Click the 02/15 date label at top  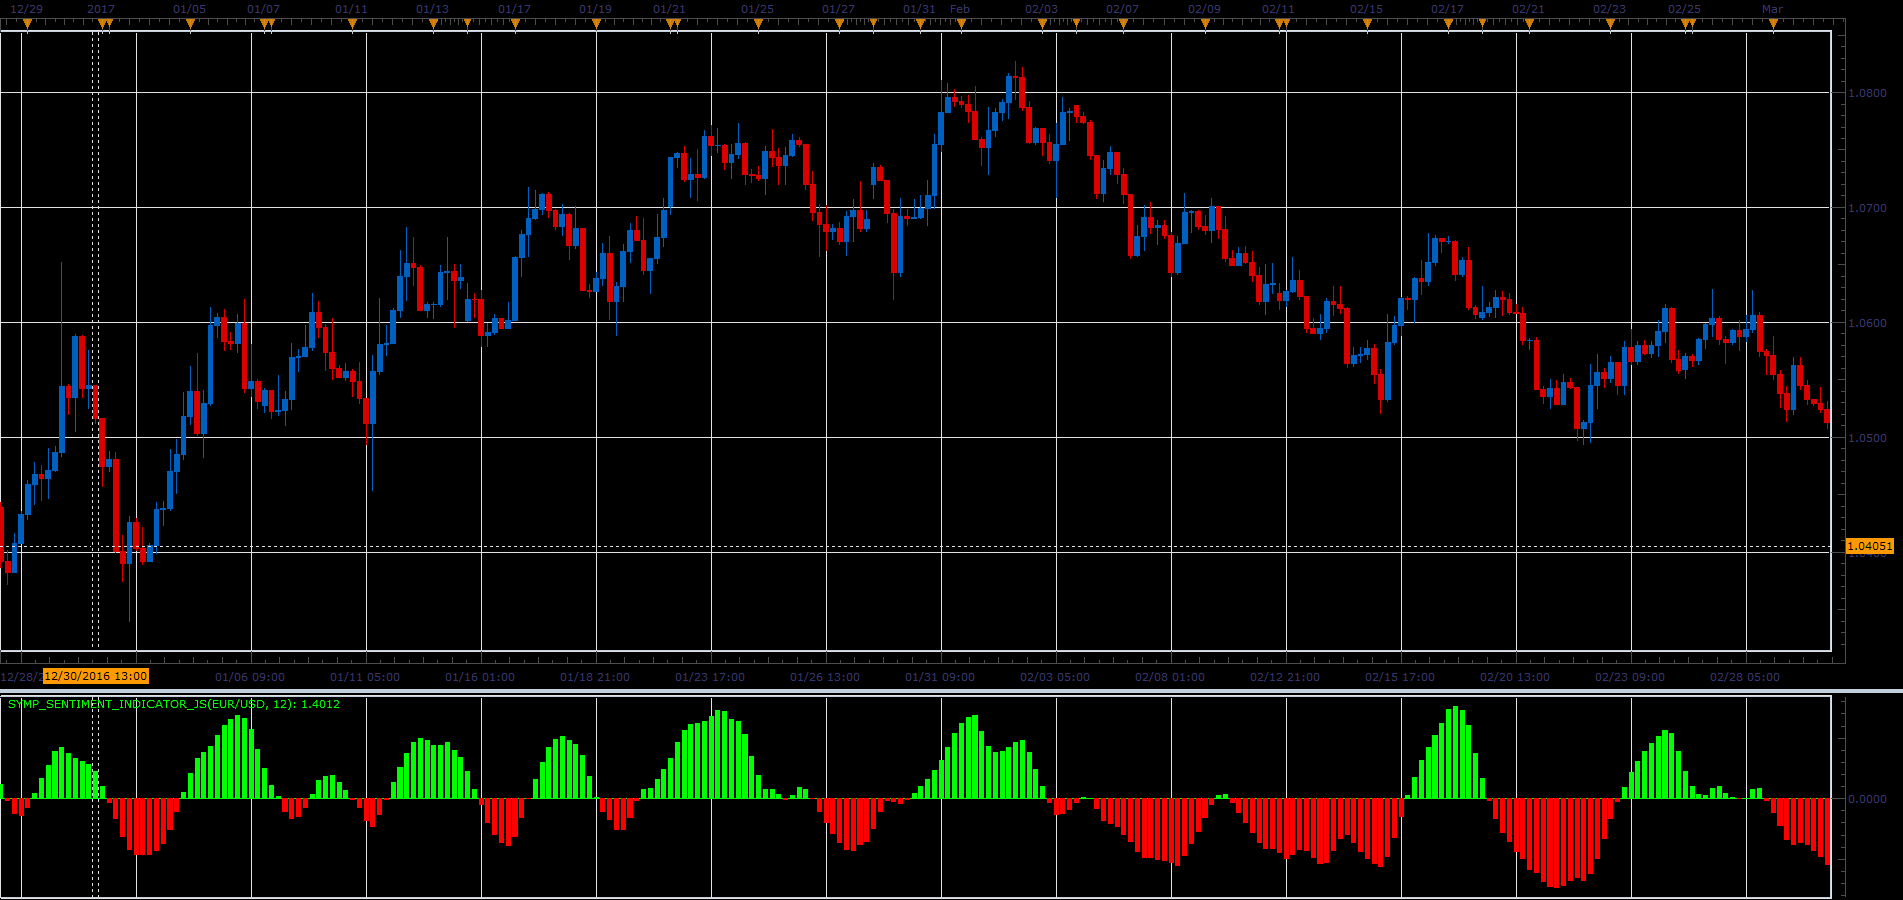point(1366,9)
